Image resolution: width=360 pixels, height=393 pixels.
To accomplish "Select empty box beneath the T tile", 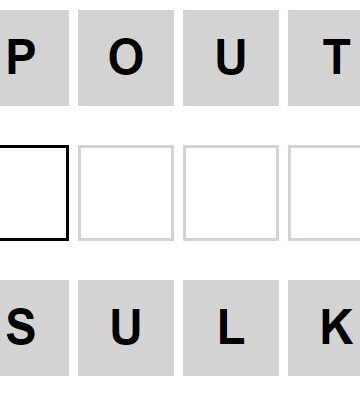I will pyautogui.click(x=324, y=193).
